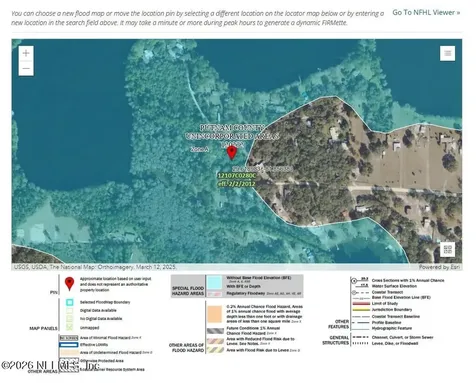
Task: Click the red pin symbol in the legend
Action: [69, 284]
